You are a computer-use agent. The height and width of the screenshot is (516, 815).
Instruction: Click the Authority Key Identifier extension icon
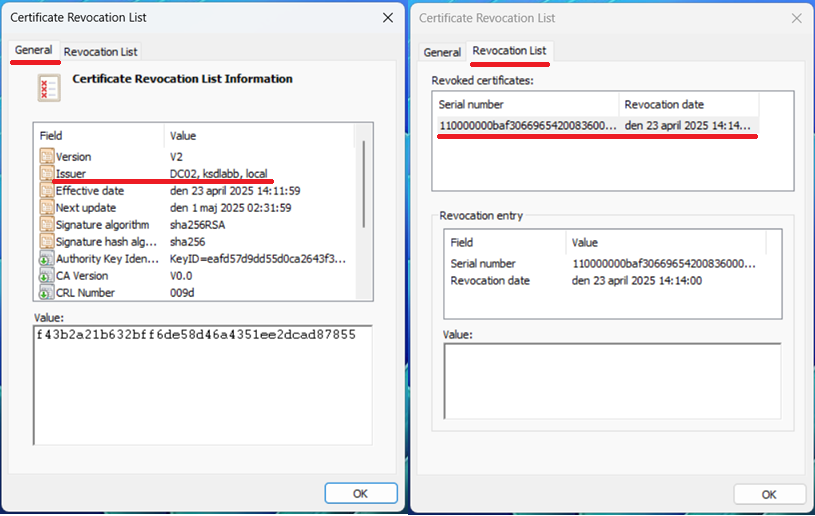tap(47, 258)
